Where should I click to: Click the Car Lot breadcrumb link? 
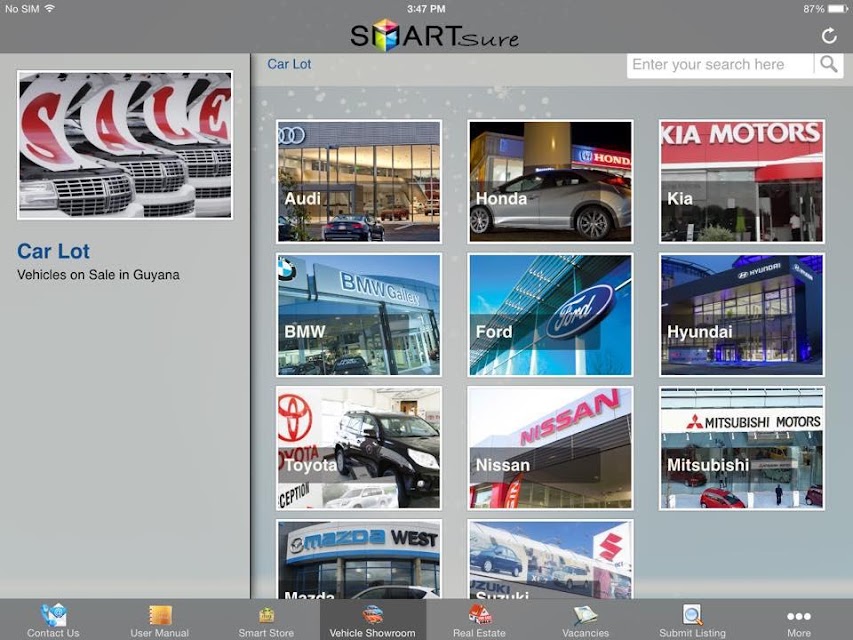point(289,64)
